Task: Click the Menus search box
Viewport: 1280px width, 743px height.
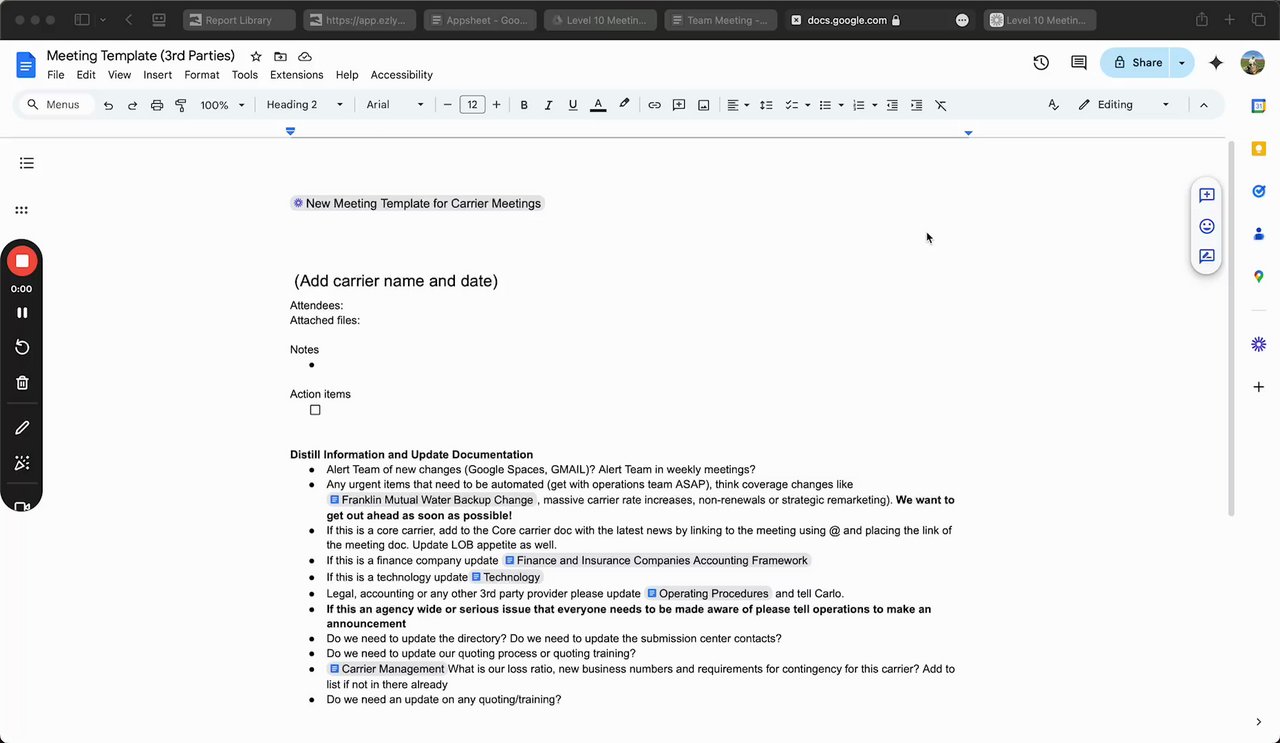Action: (x=58, y=105)
